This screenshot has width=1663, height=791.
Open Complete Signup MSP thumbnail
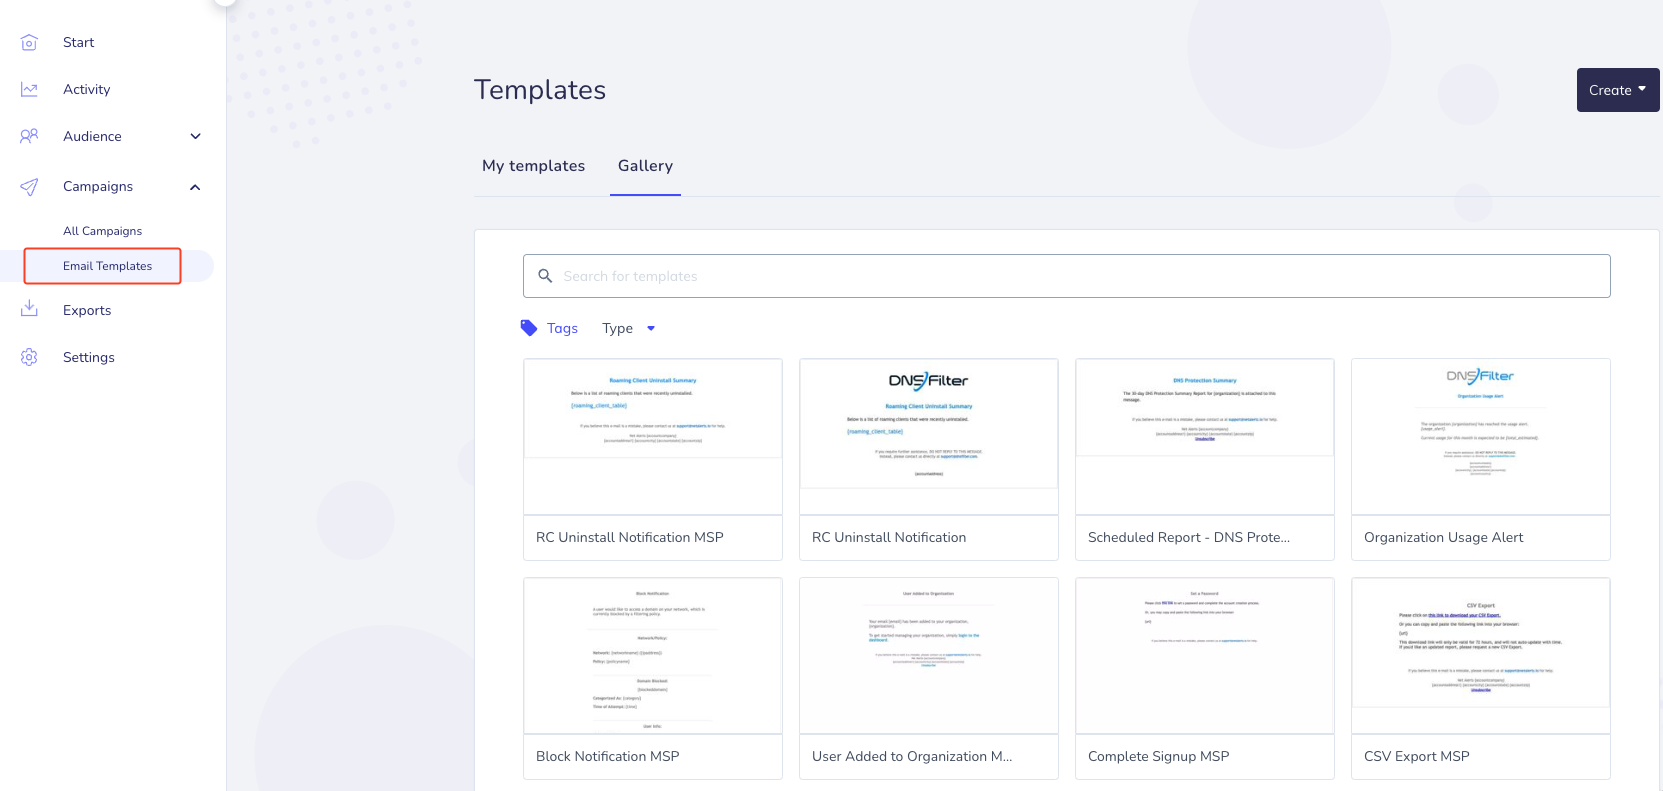click(x=1205, y=656)
